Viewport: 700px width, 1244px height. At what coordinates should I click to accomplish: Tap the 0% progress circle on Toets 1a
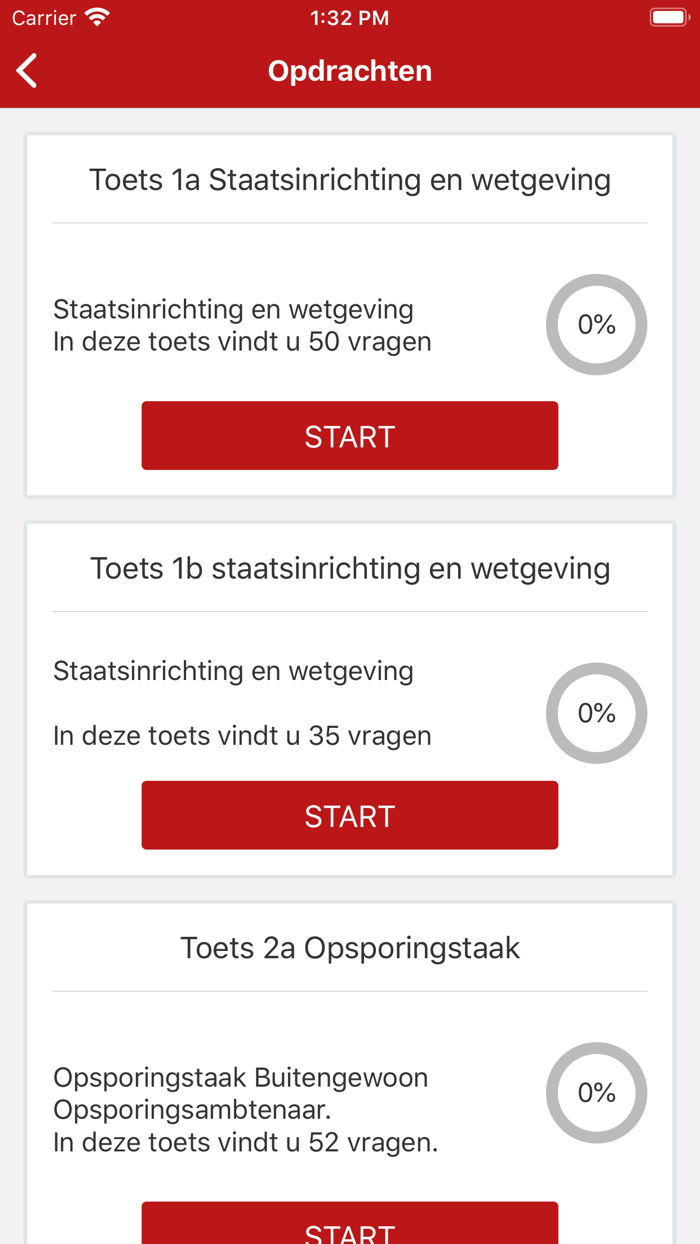point(596,325)
